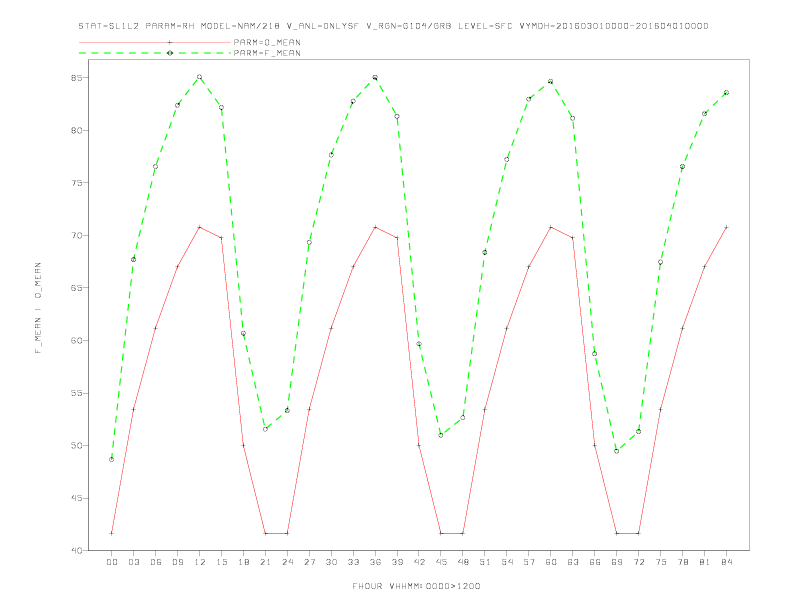Click x-axis forecast hour label 15

(x=221, y=562)
